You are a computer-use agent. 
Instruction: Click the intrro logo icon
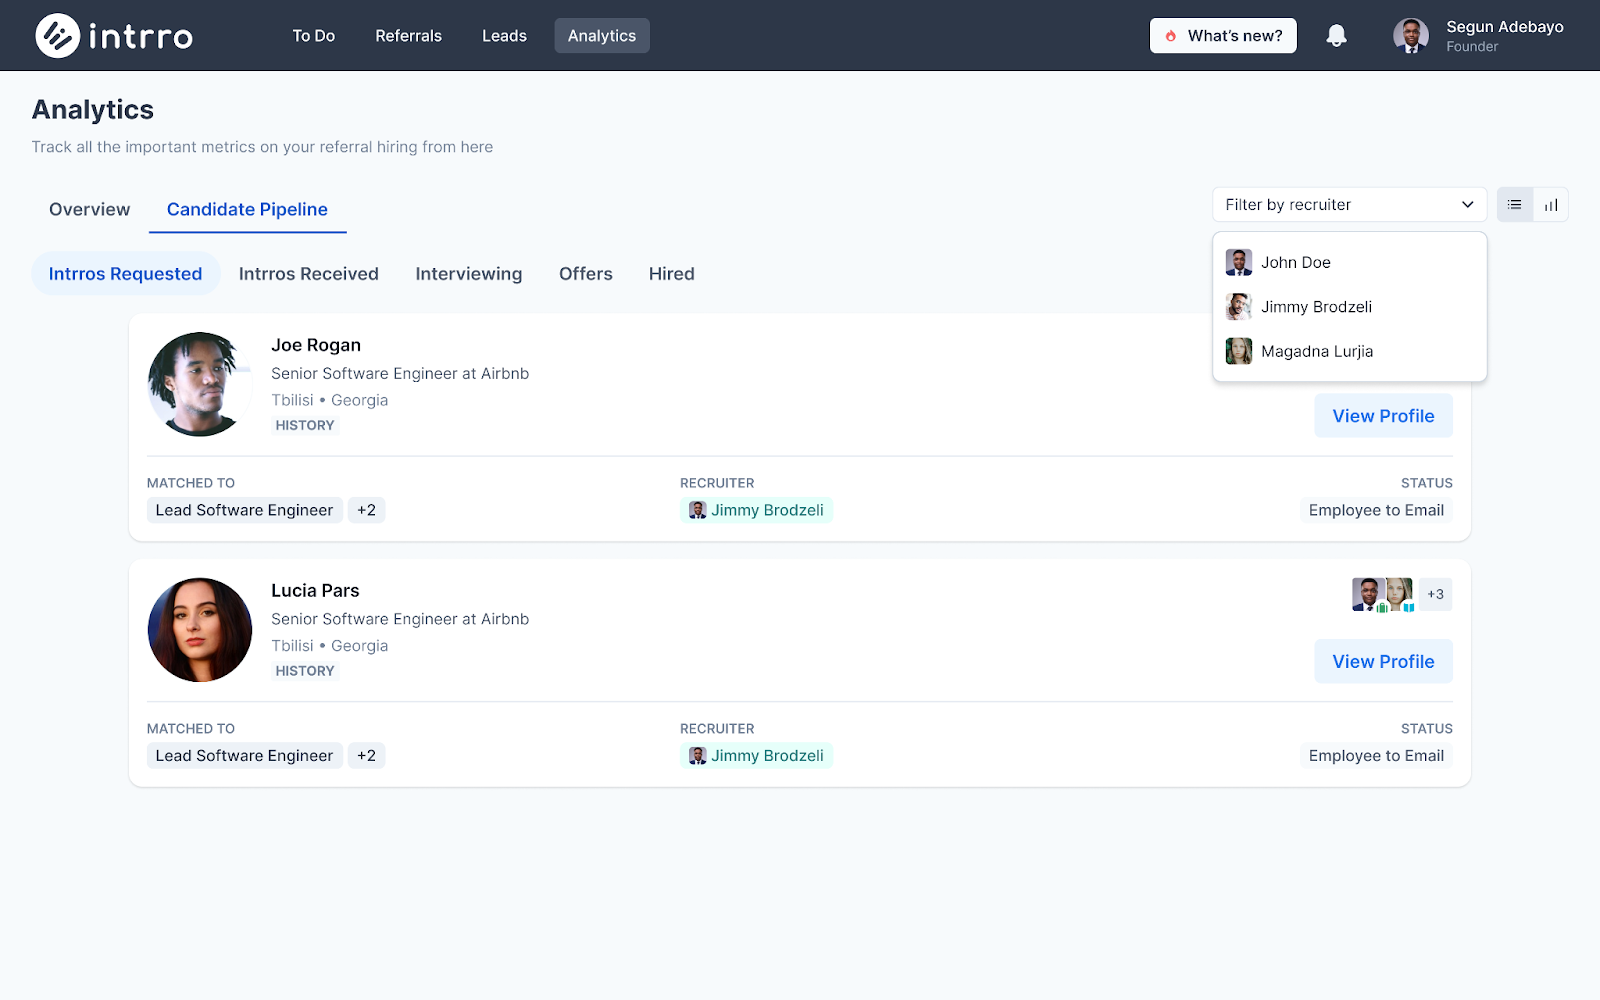58,36
